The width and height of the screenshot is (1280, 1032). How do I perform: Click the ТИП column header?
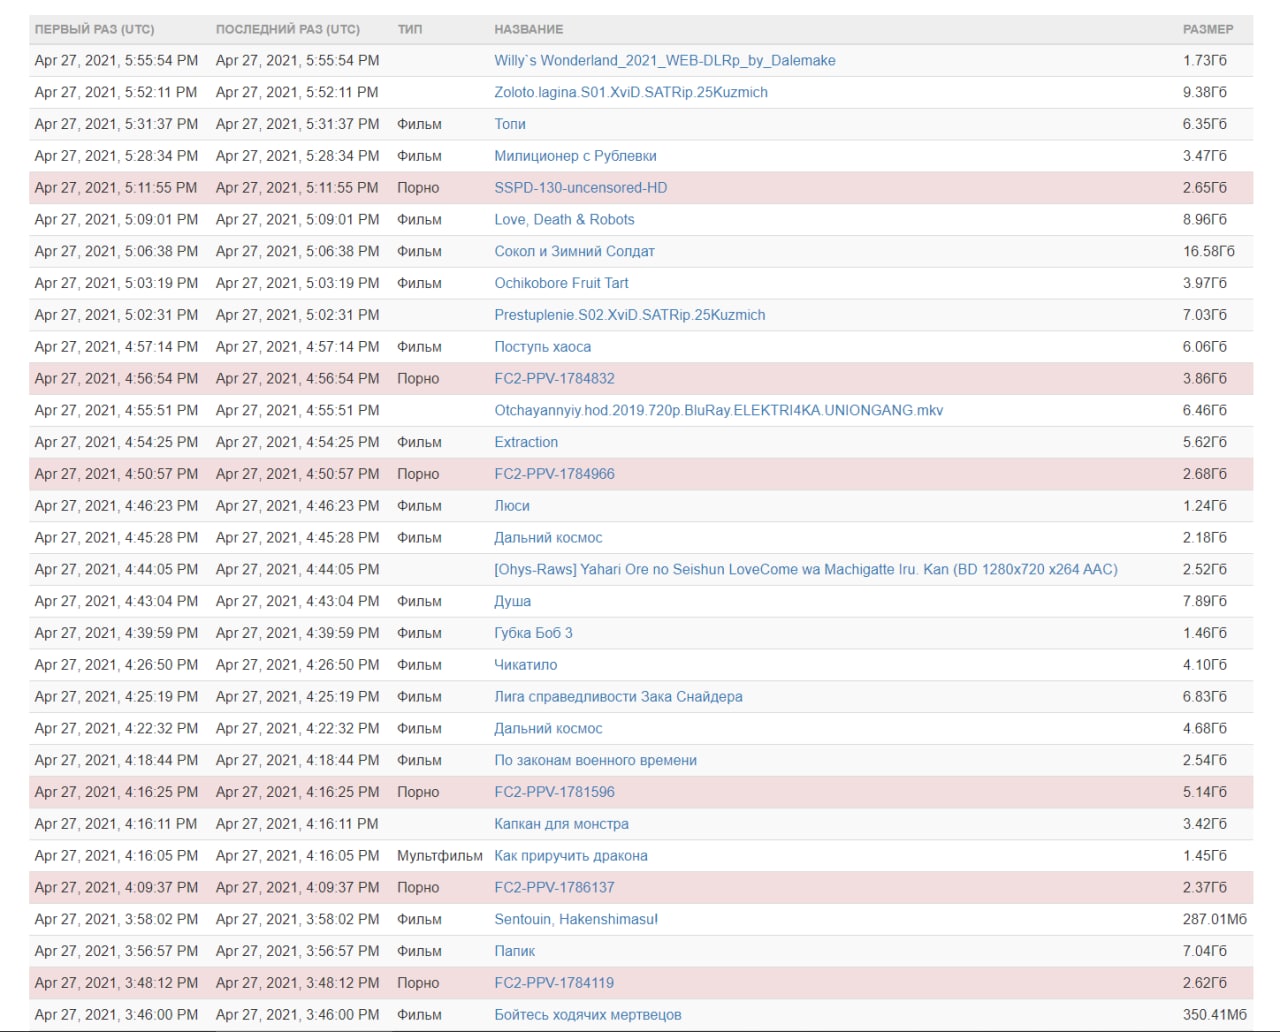click(x=409, y=29)
